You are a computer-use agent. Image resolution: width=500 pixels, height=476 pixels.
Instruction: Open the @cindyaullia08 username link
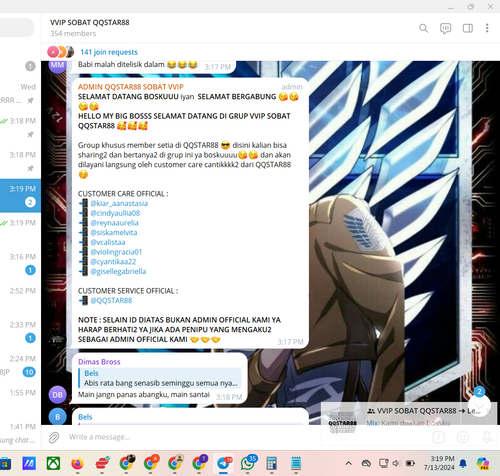[115, 213]
